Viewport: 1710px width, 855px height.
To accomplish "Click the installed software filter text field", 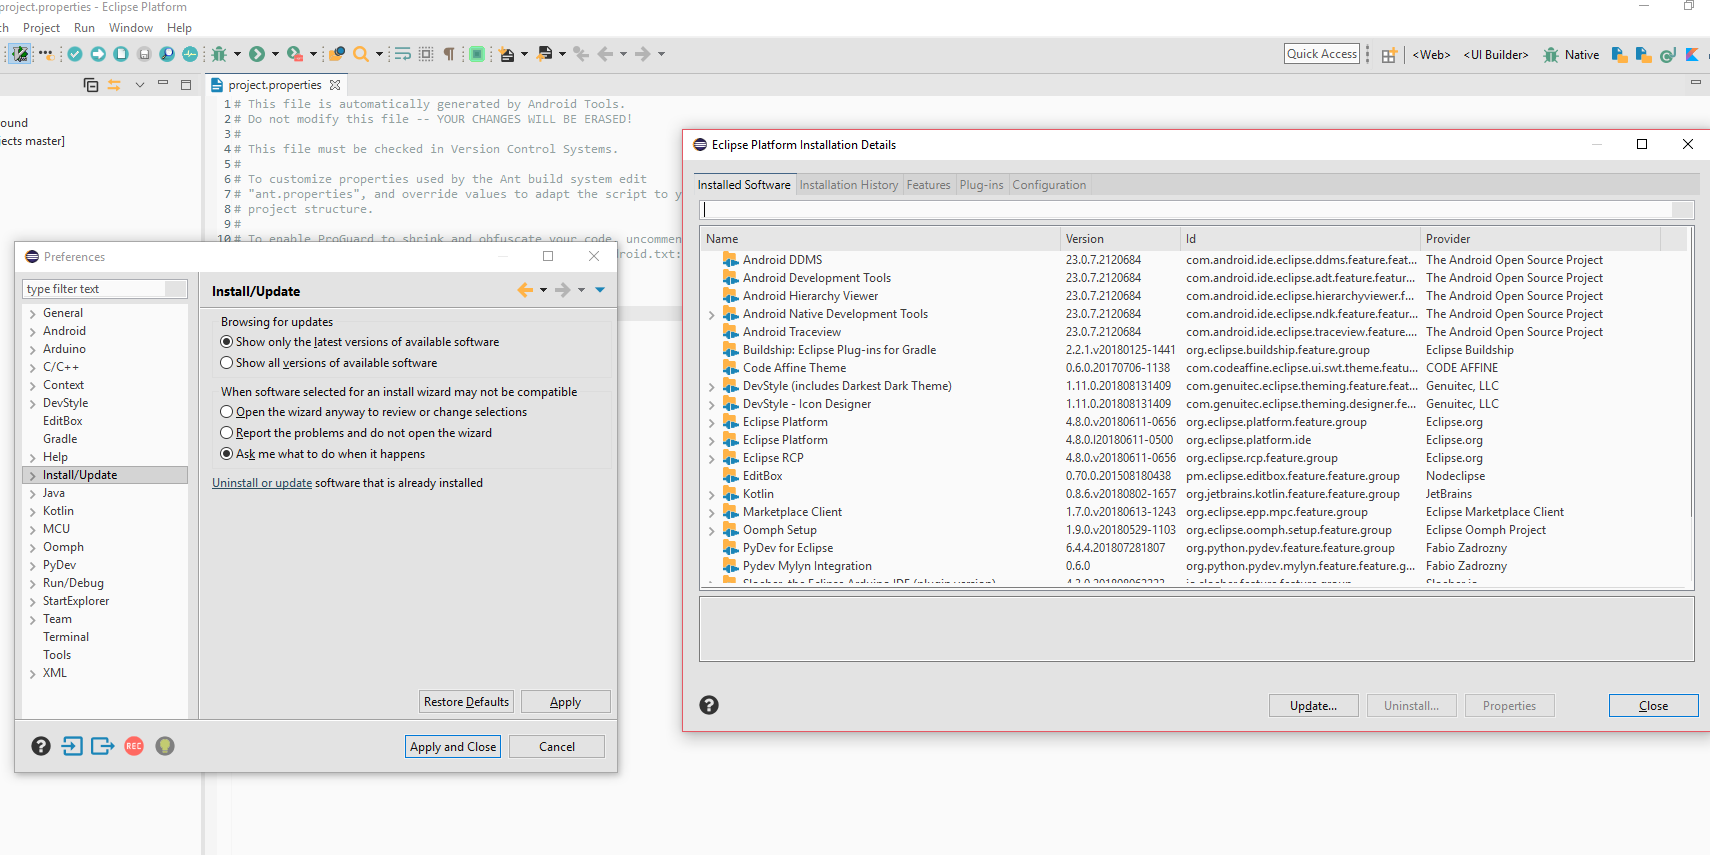I will pos(1196,210).
